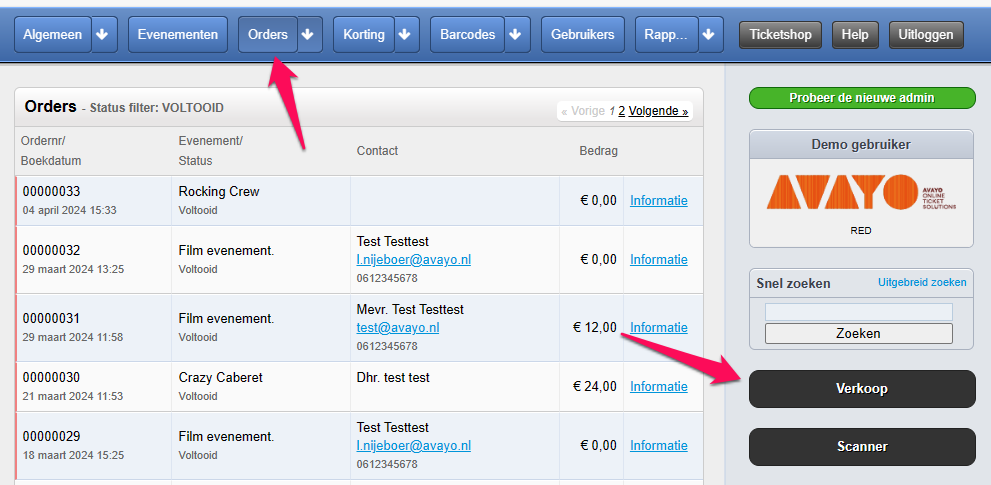This screenshot has height=485, width=991.
Task: Click Dhr. test test contact
Action: (393, 378)
